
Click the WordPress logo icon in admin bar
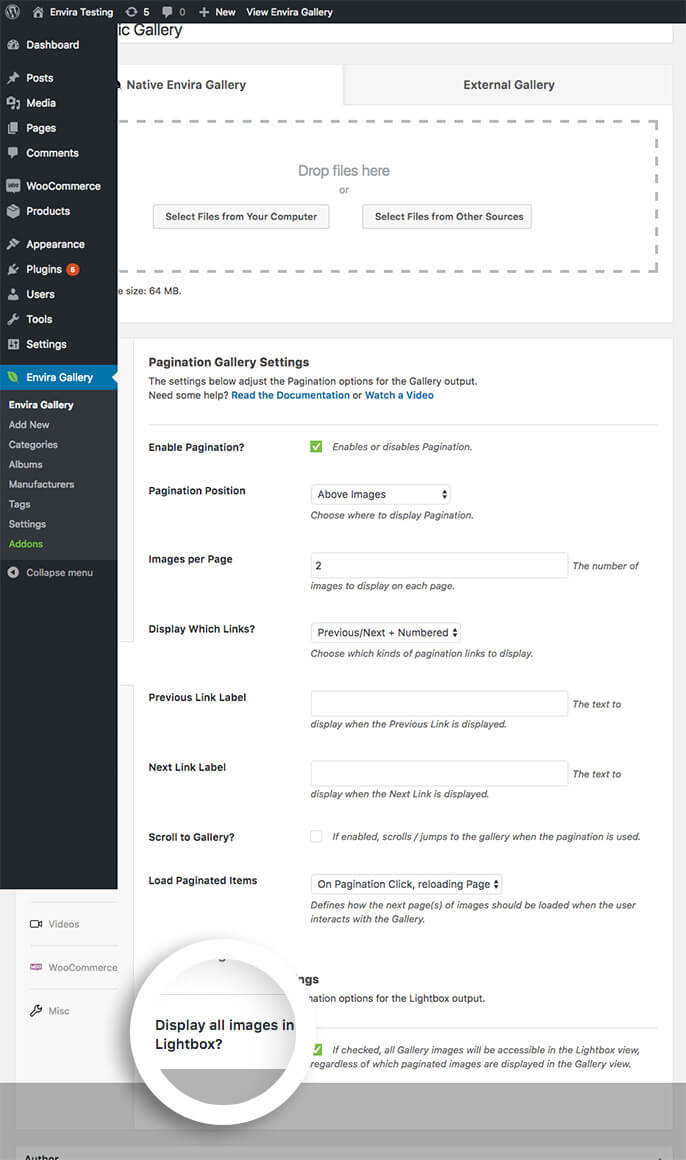[x=13, y=12]
